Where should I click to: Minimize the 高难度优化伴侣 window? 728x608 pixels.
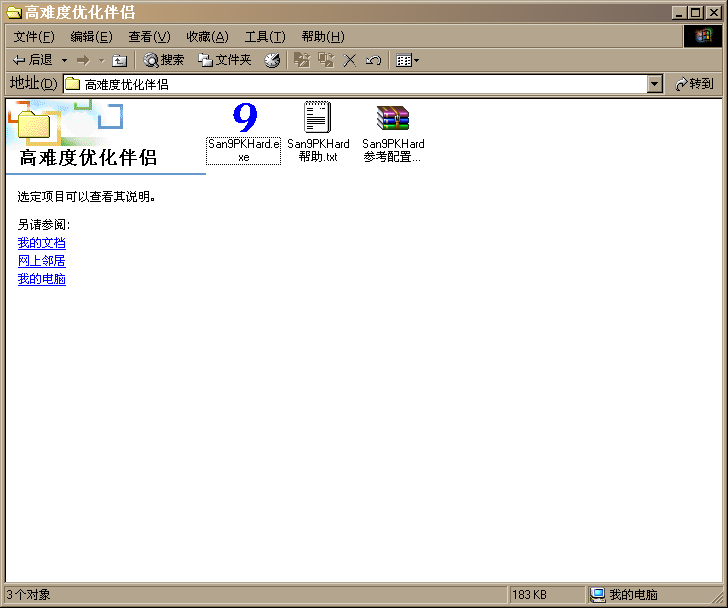(679, 13)
